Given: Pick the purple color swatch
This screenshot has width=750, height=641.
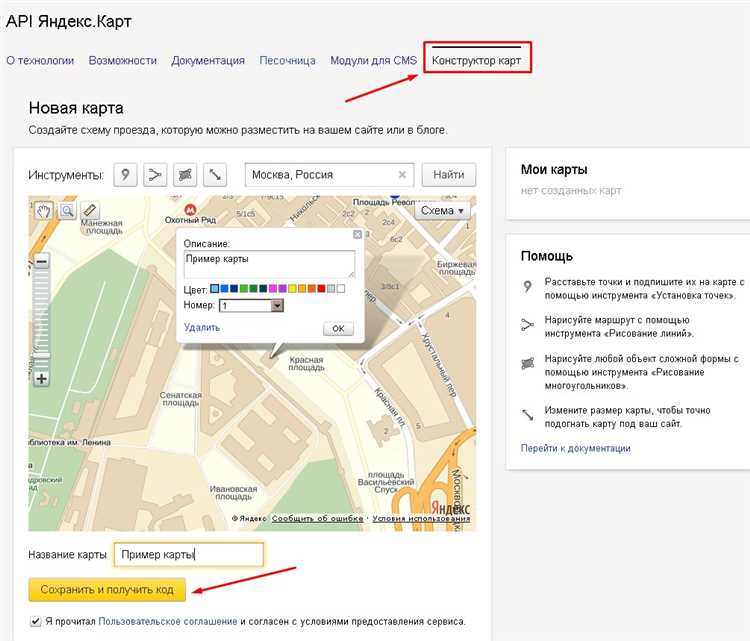Looking at the screenshot, I should (x=283, y=288).
